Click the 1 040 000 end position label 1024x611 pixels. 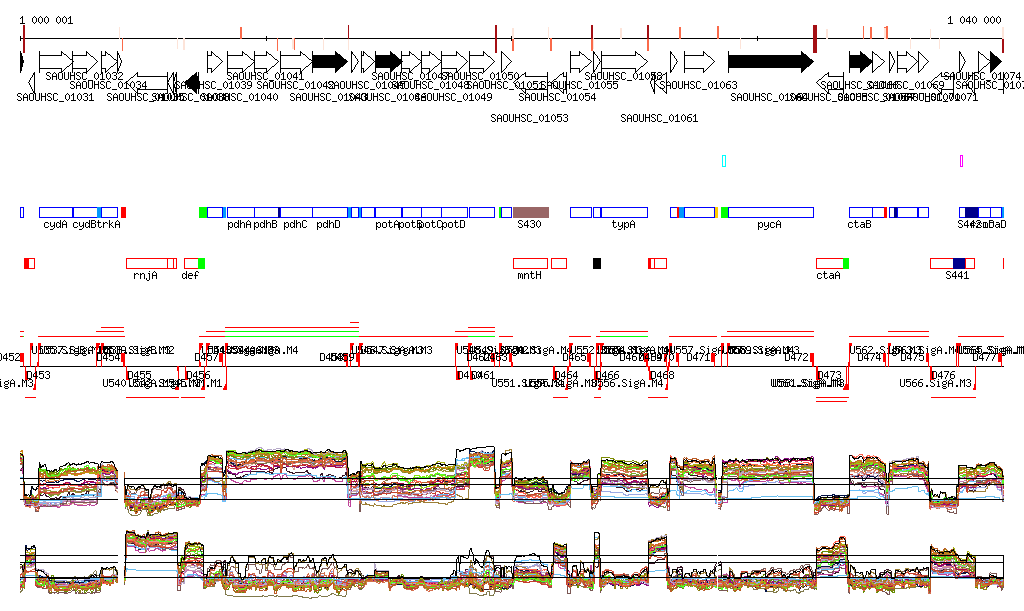click(x=974, y=20)
